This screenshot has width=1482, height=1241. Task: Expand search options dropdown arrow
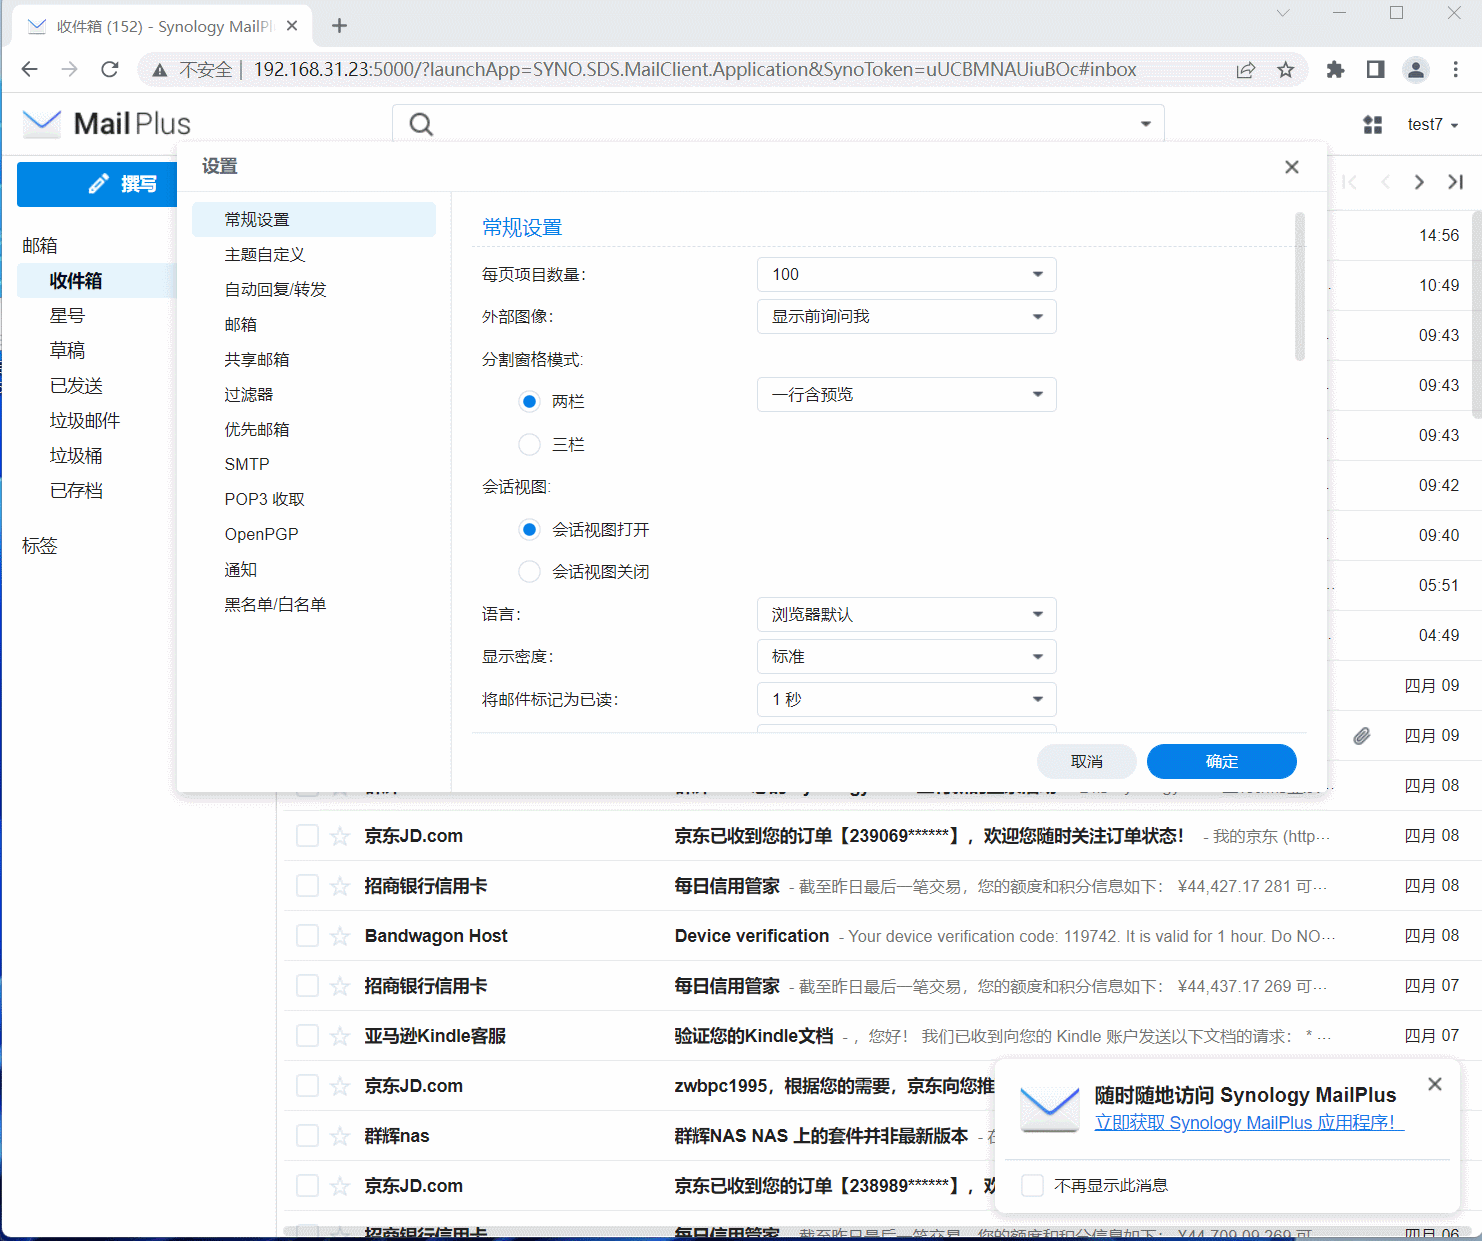(x=1145, y=124)
